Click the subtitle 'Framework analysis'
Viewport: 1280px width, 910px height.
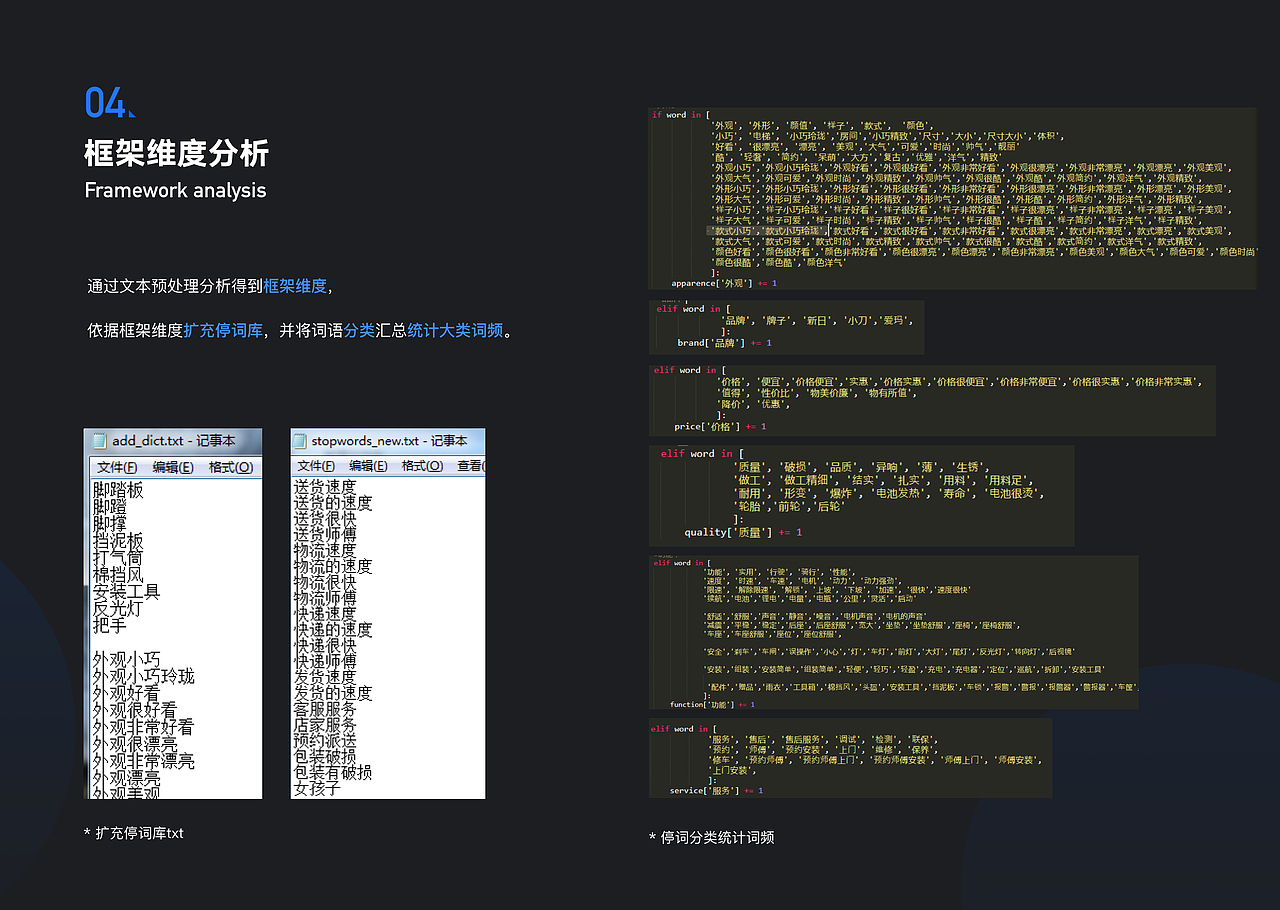175,190
